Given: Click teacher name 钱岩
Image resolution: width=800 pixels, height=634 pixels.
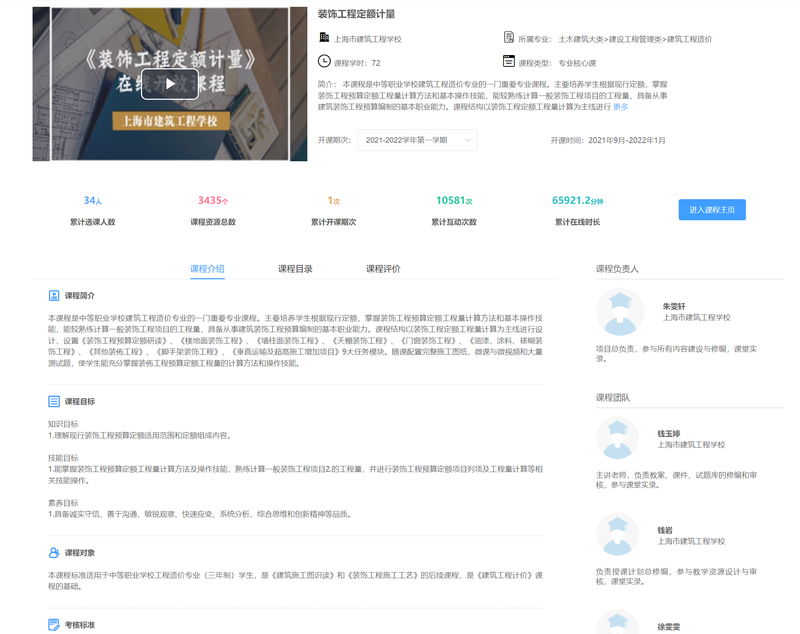Looking at the screenshot, I should pos(665,530).
